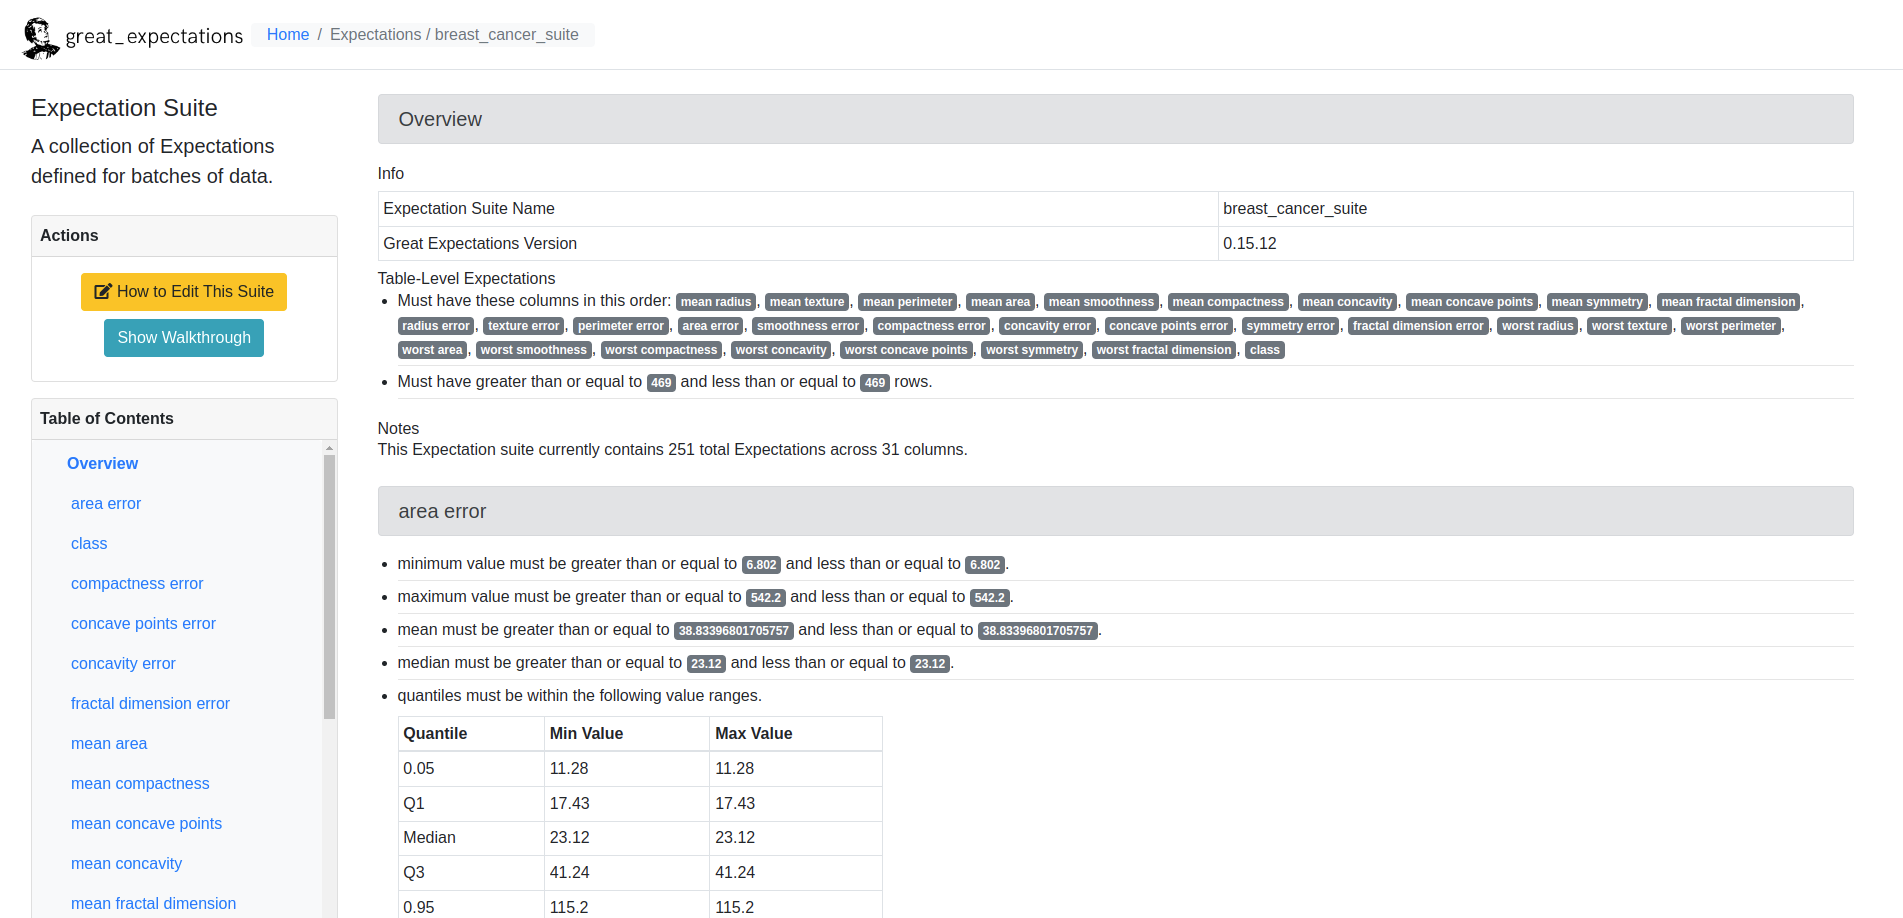Image resolution: width=1903 pixels, height=918 pixels.
Task: Open the 'area error' section link
Action: [x=106, y=503]
